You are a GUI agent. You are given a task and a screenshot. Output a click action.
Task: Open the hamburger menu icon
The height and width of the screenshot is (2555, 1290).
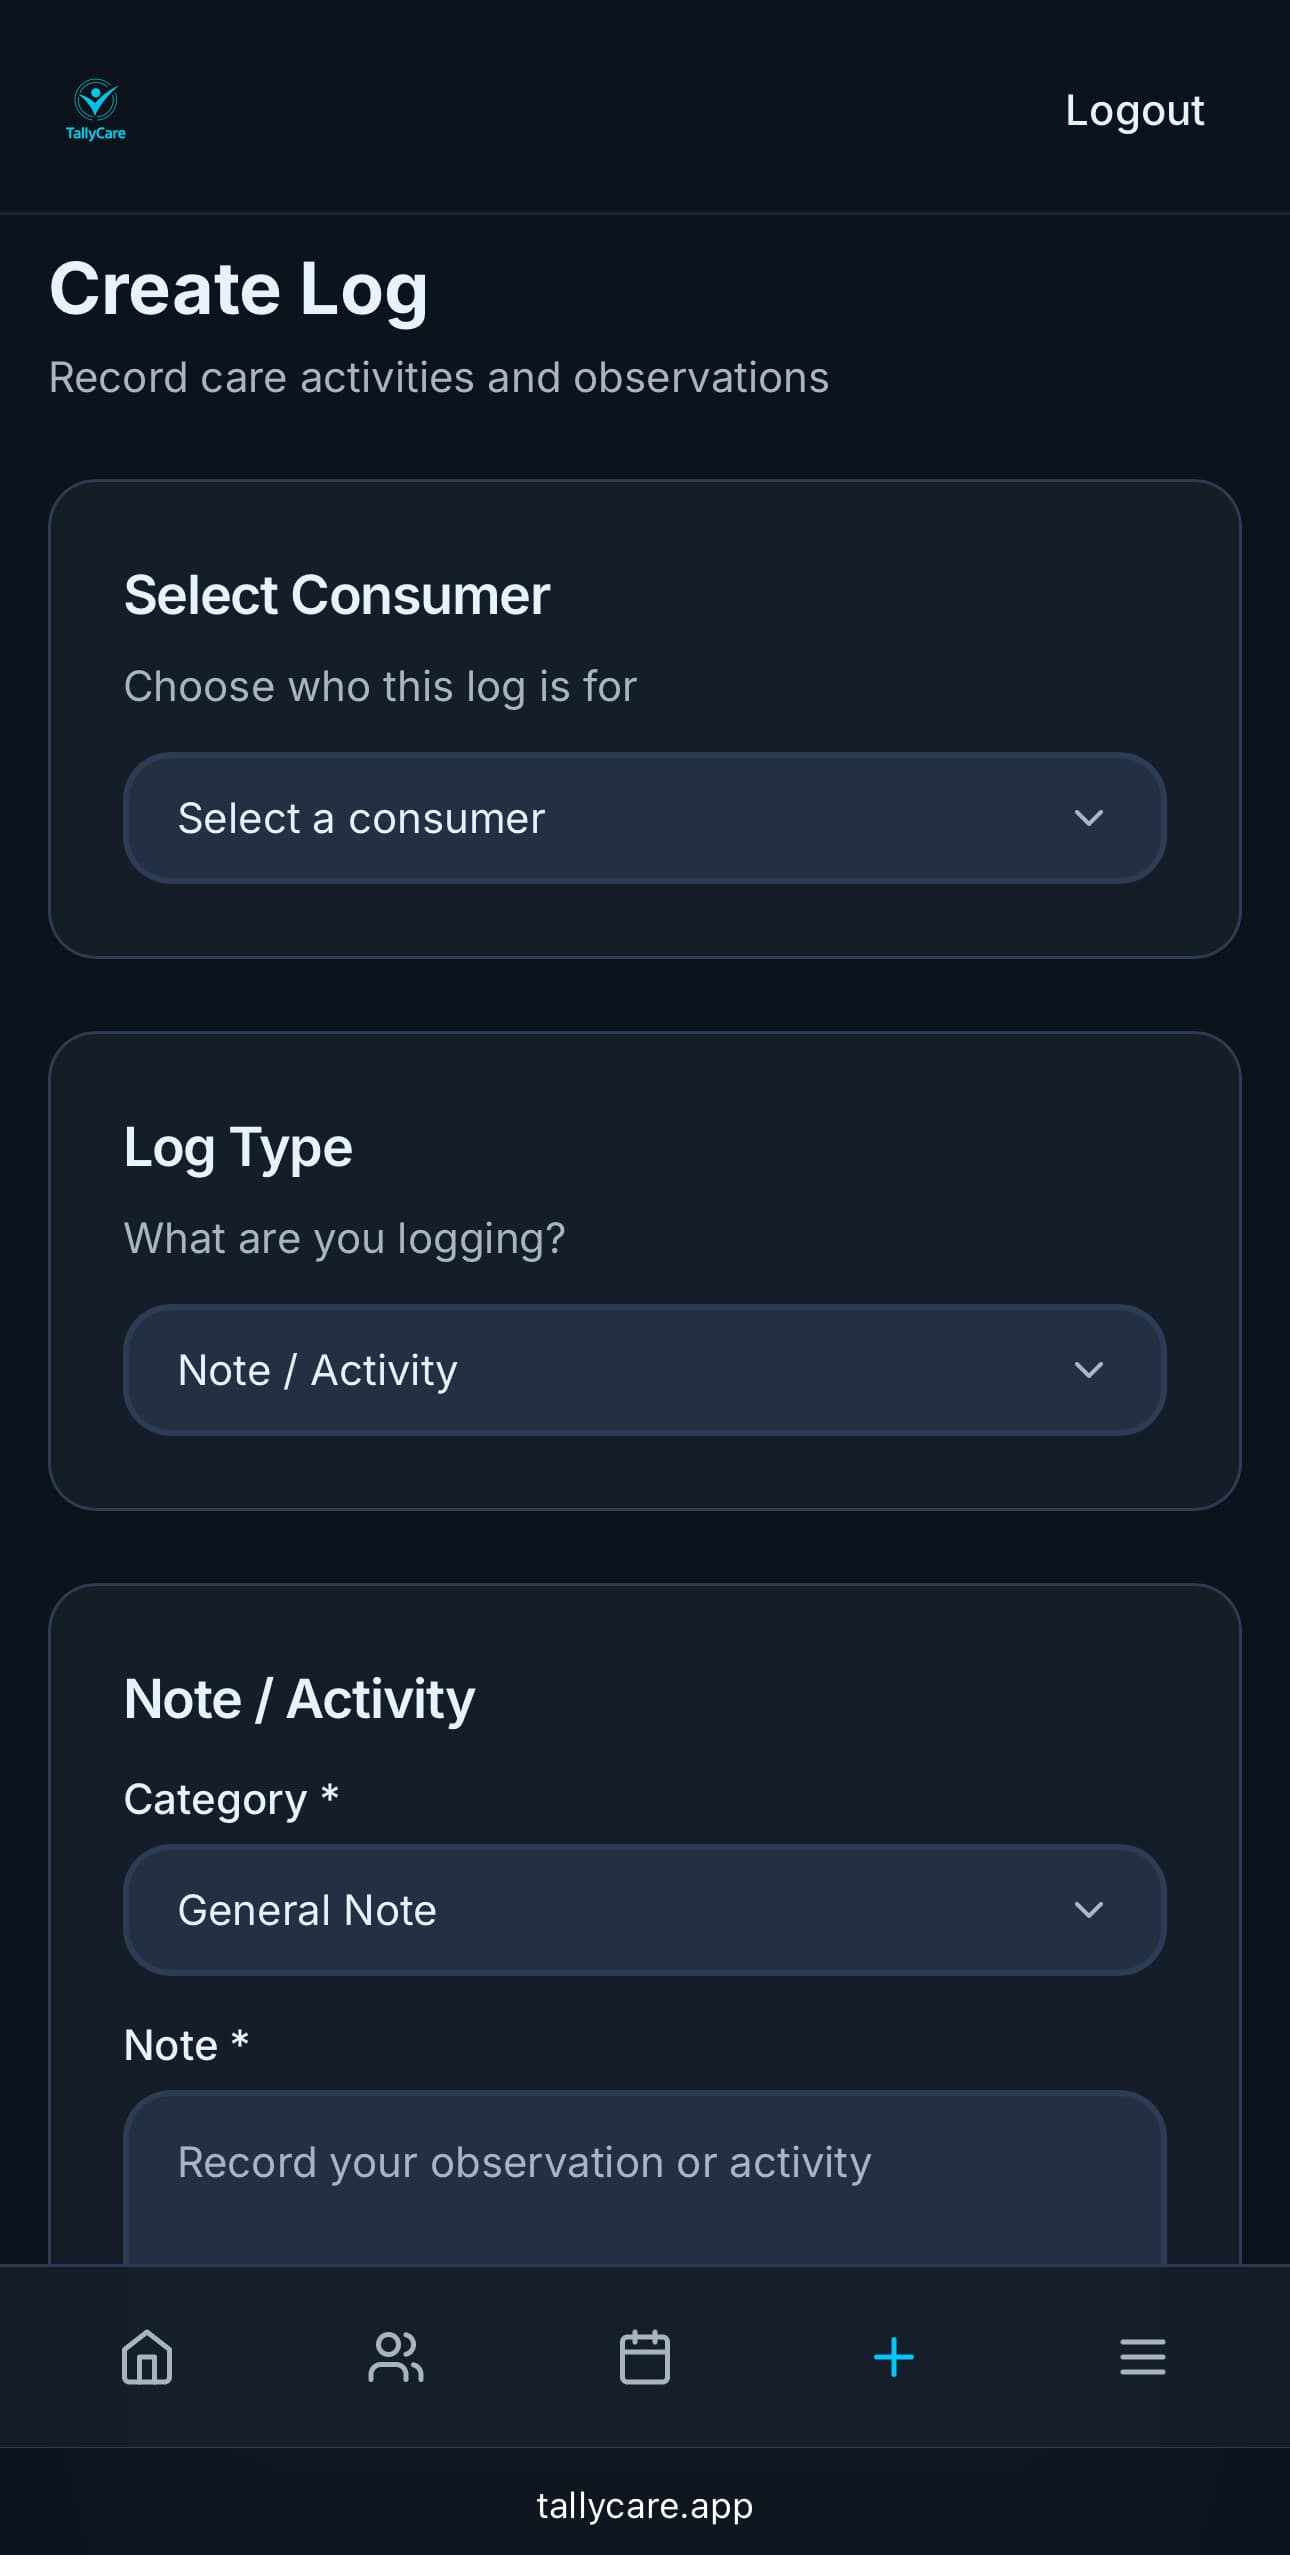(x=1142, y=2356)
